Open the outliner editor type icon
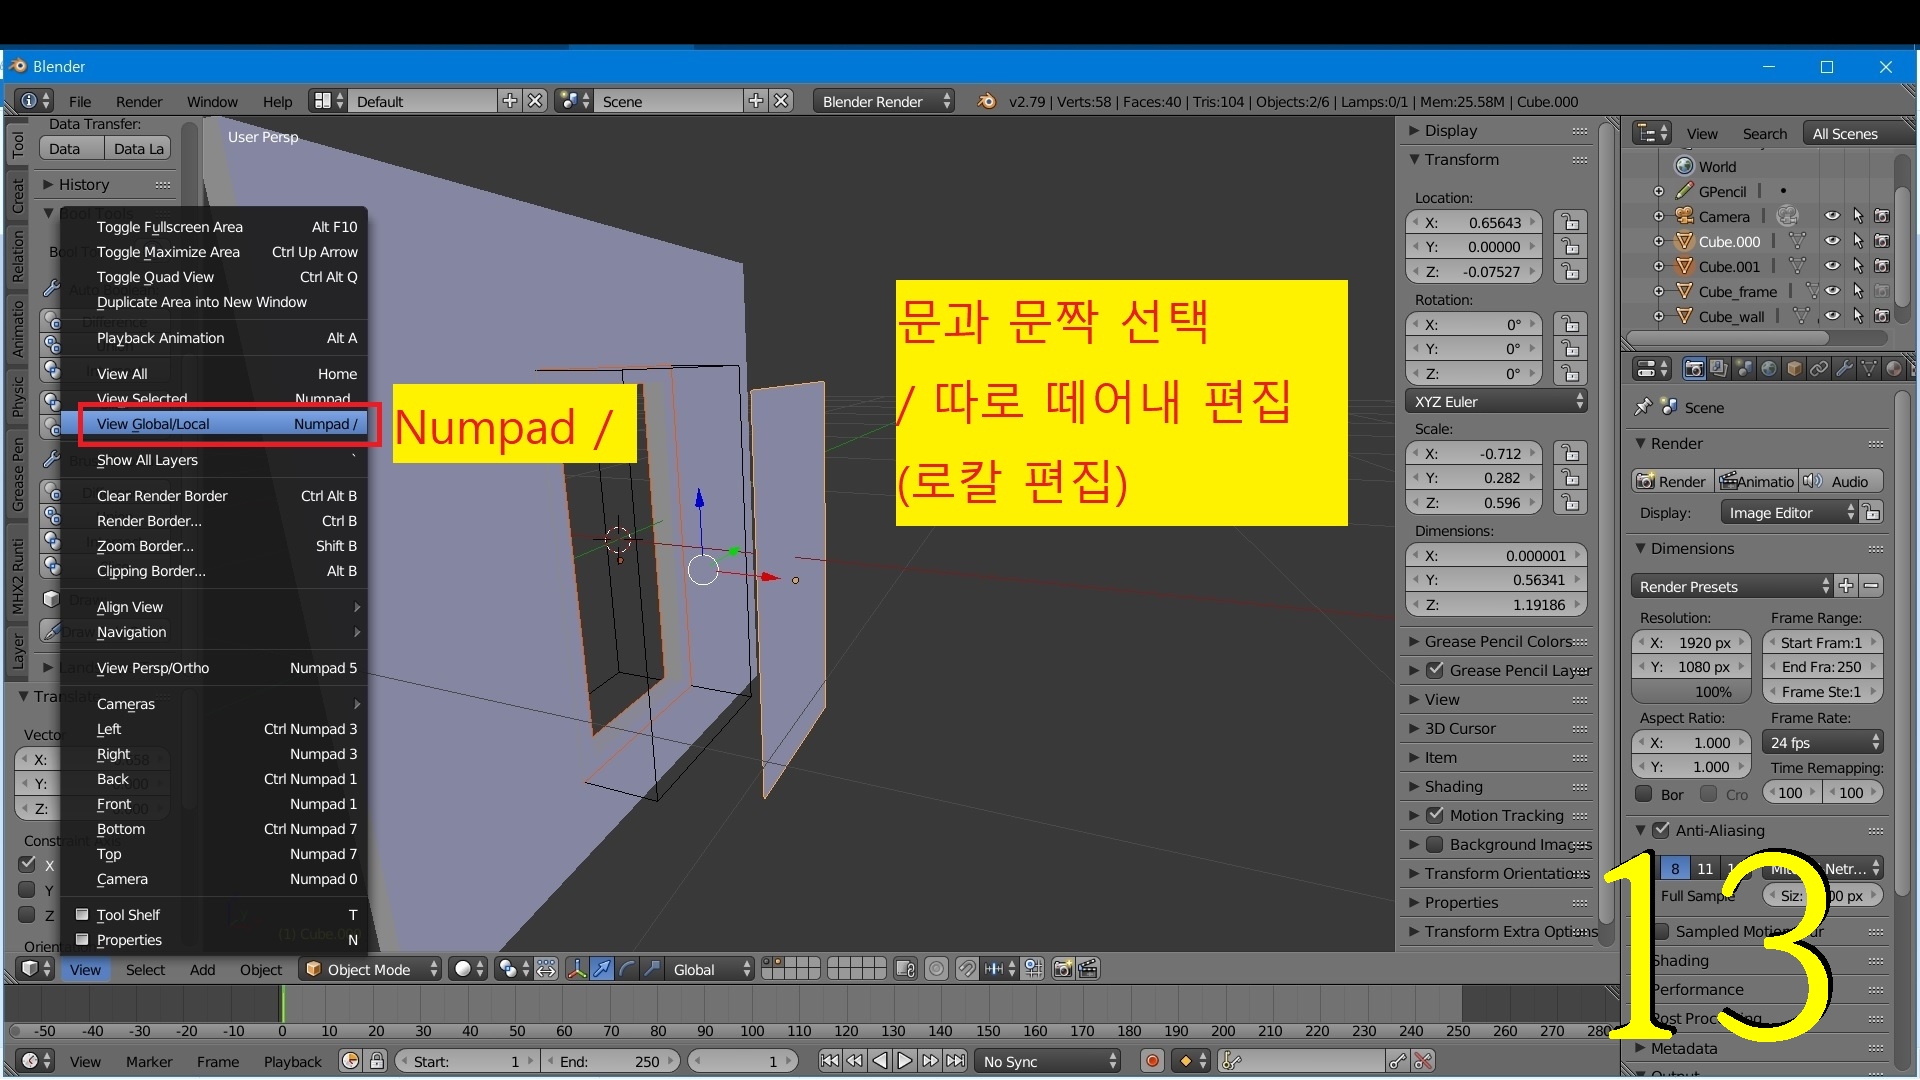Screen dimensions: 1920x1080 (x=1652, y=133)
